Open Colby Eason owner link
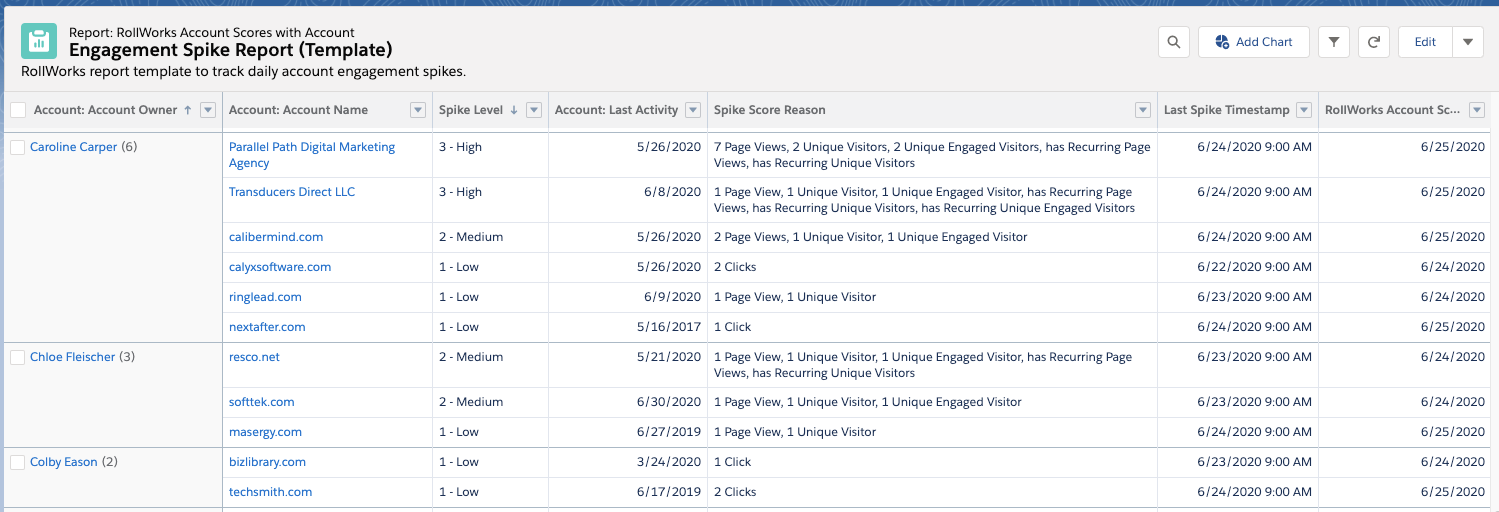 tap(64, 462)
